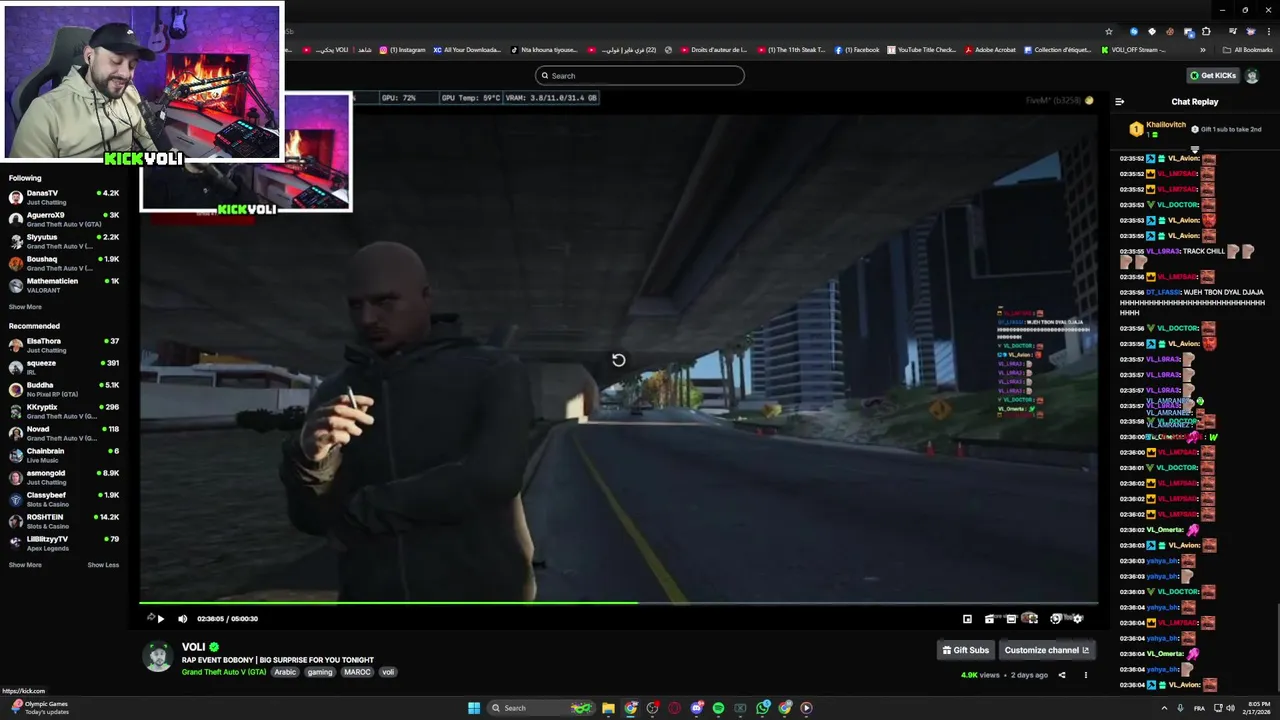Open Discord from the taskbar
Viewport: 1280px width, 720px height.
[697, 708]
